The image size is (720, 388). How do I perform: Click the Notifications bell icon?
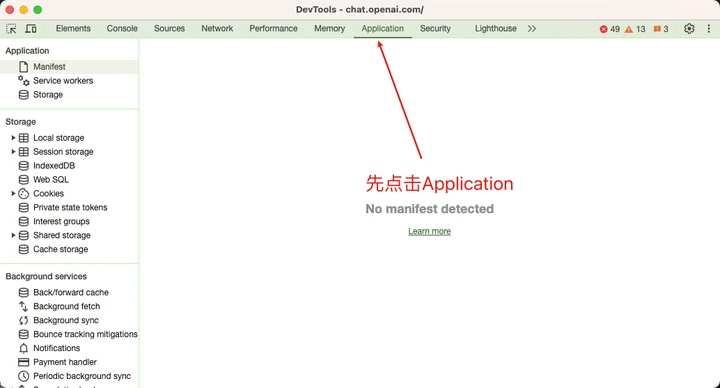(23, 348)
